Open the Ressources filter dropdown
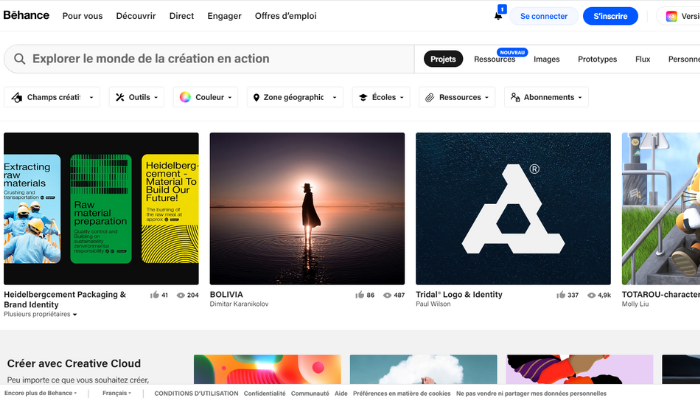Viewport: 700px width, 400px height. 457,97
